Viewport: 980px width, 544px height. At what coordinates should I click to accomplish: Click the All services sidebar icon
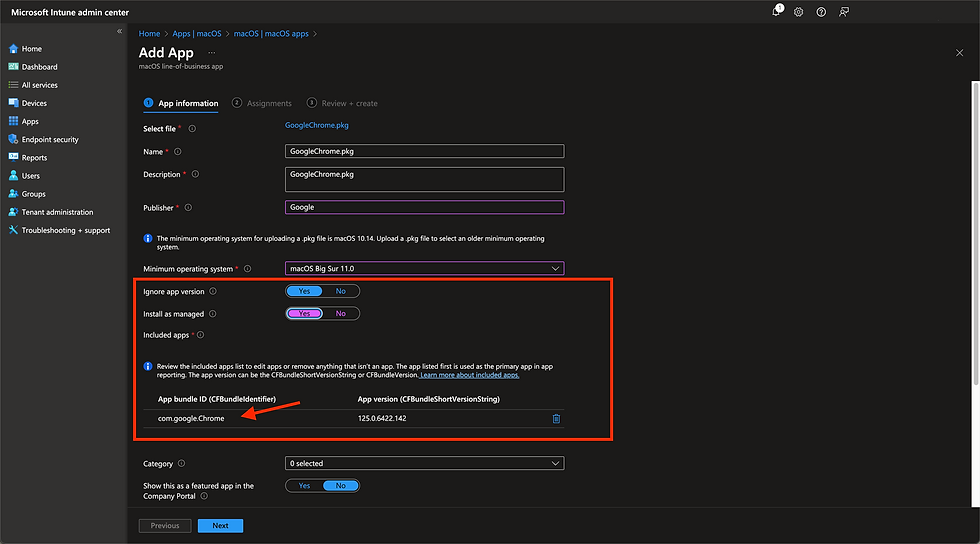[x=13, y=85]
